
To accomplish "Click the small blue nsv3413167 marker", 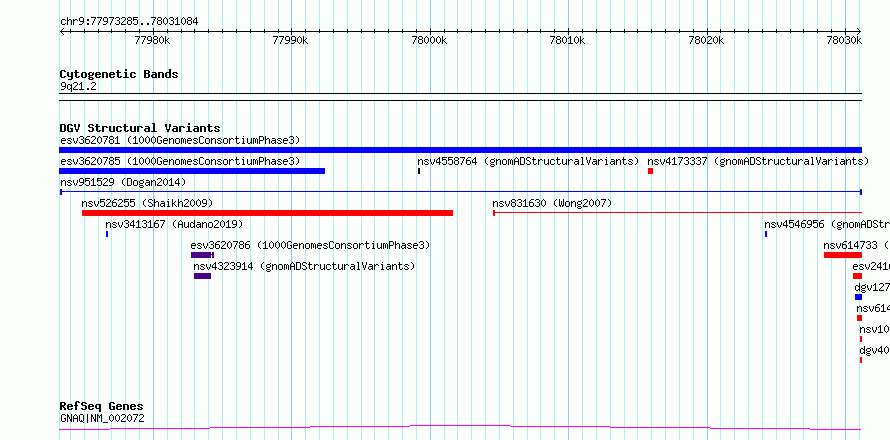I will 107,234.
